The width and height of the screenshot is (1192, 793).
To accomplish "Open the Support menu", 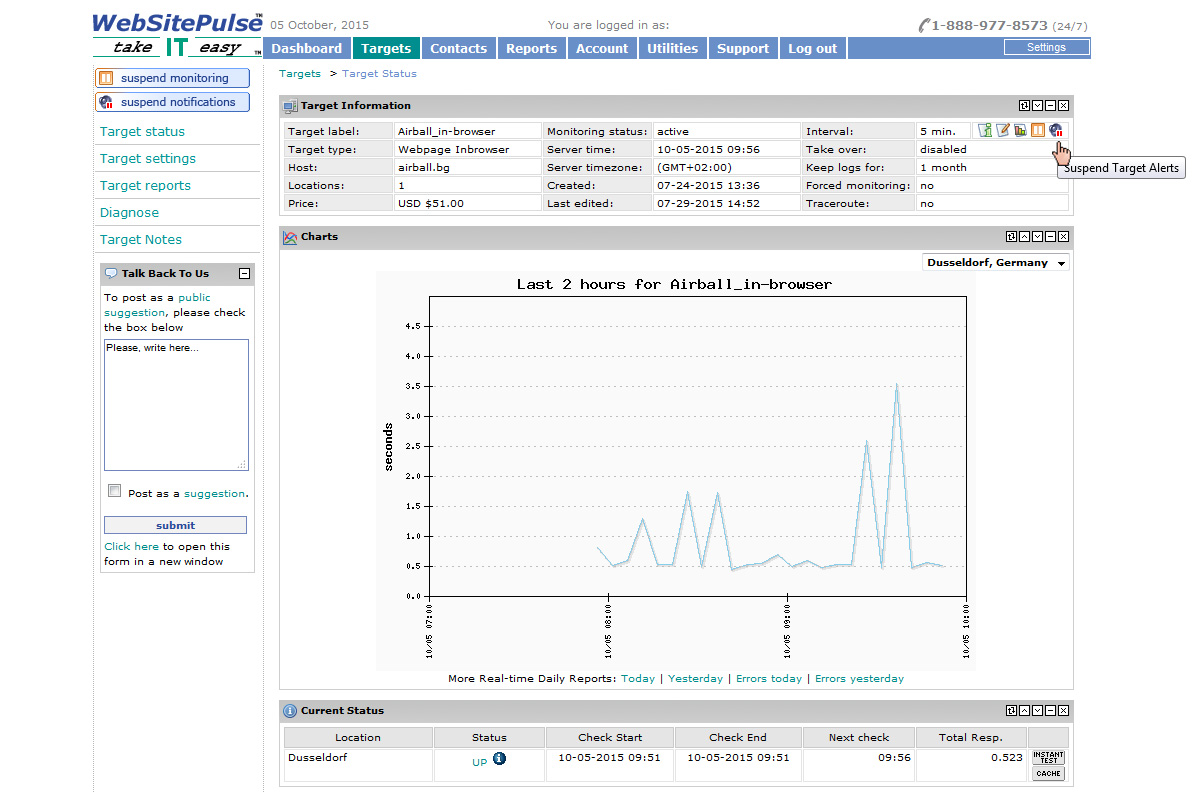I will (x=743, y=48).
